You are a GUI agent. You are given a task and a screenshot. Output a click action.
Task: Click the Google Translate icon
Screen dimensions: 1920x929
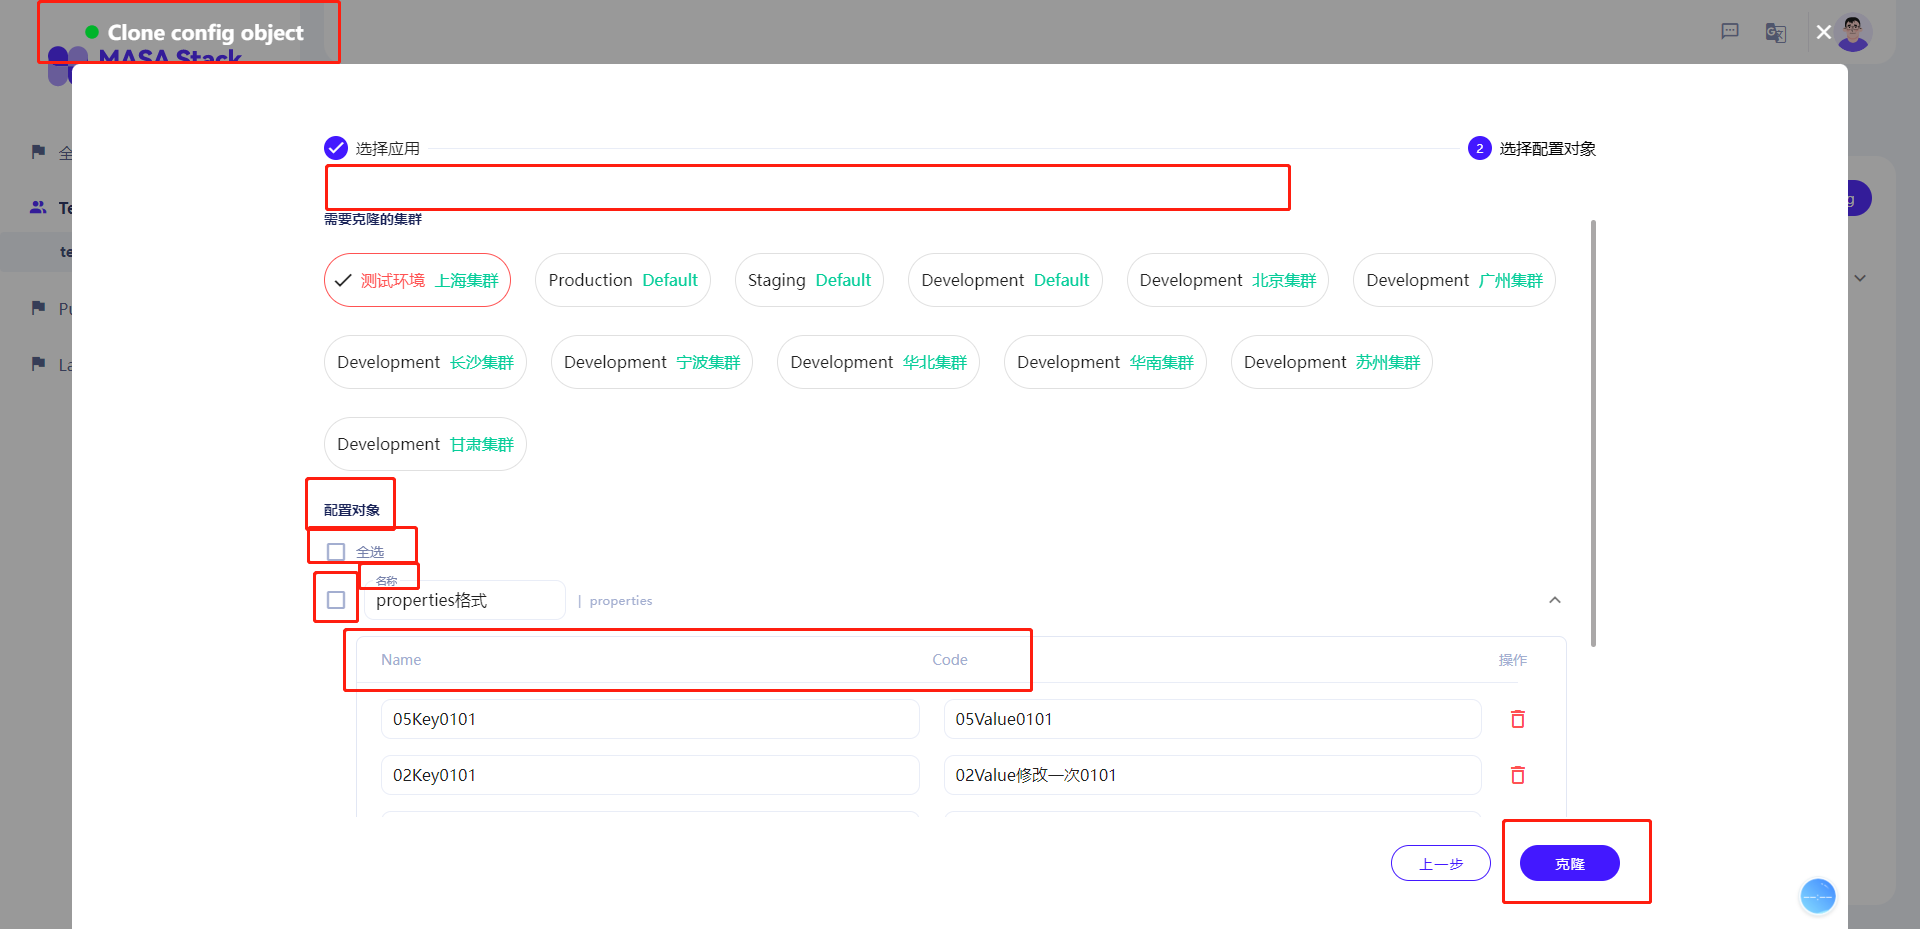click(x=1776, y=32)
